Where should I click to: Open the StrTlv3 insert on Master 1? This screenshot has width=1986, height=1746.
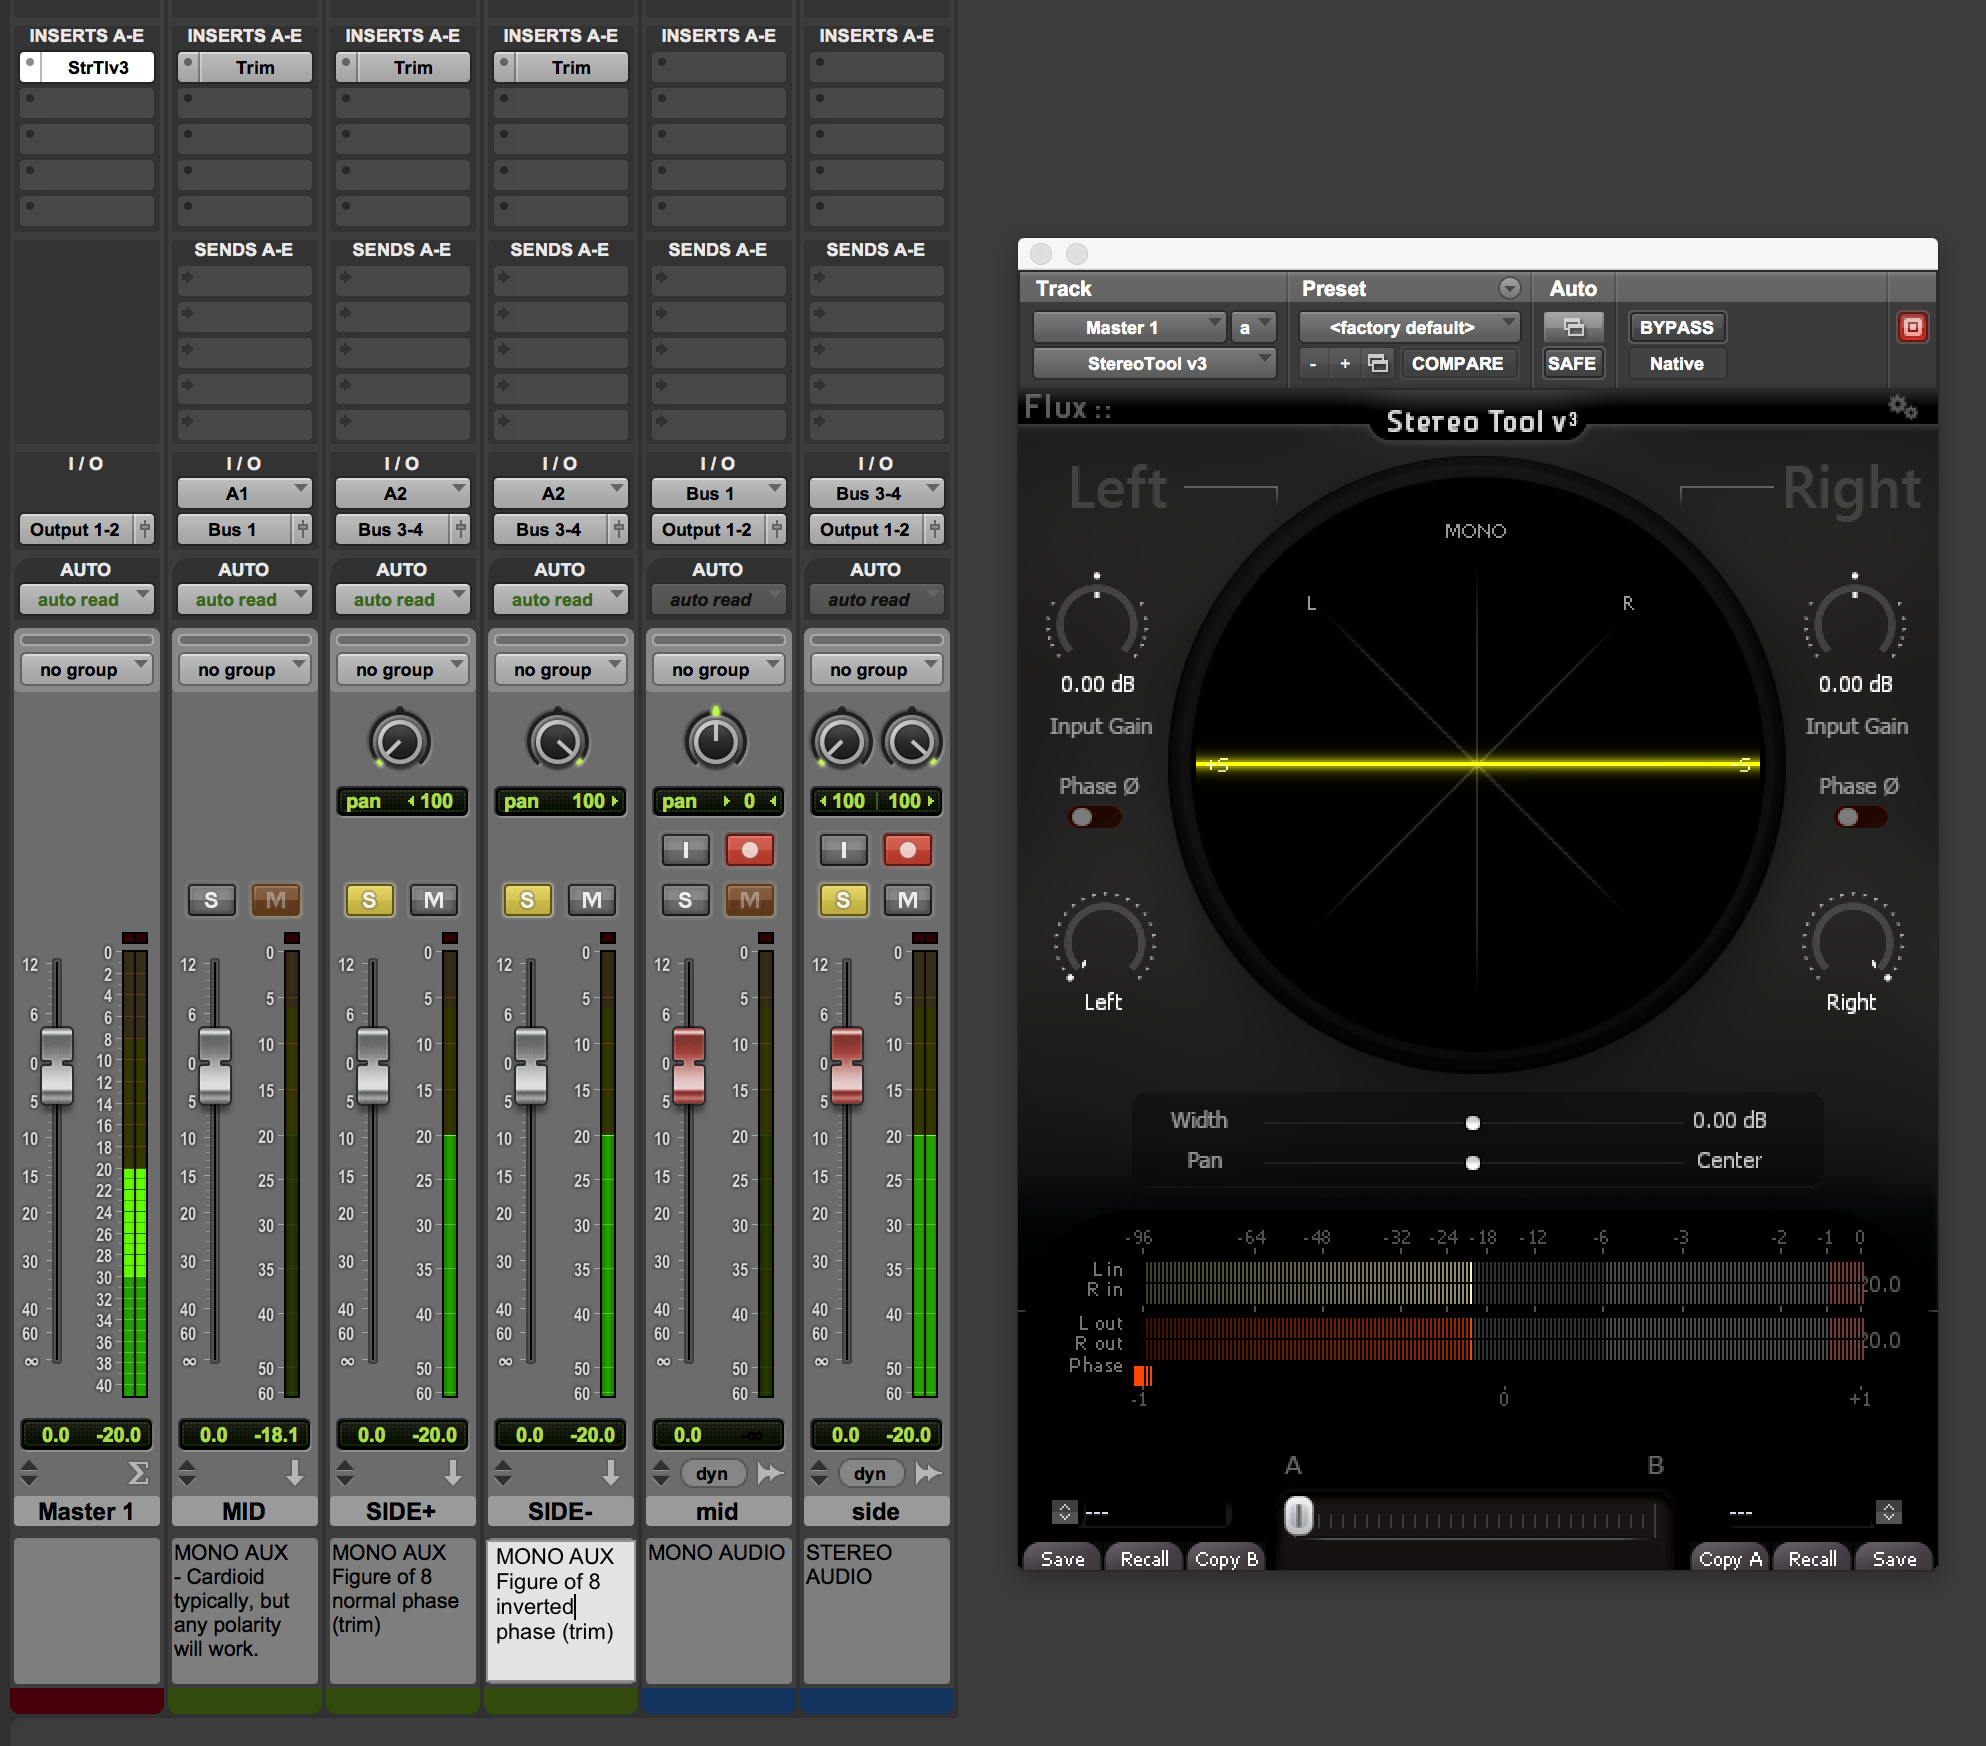[x=98, y=67]
